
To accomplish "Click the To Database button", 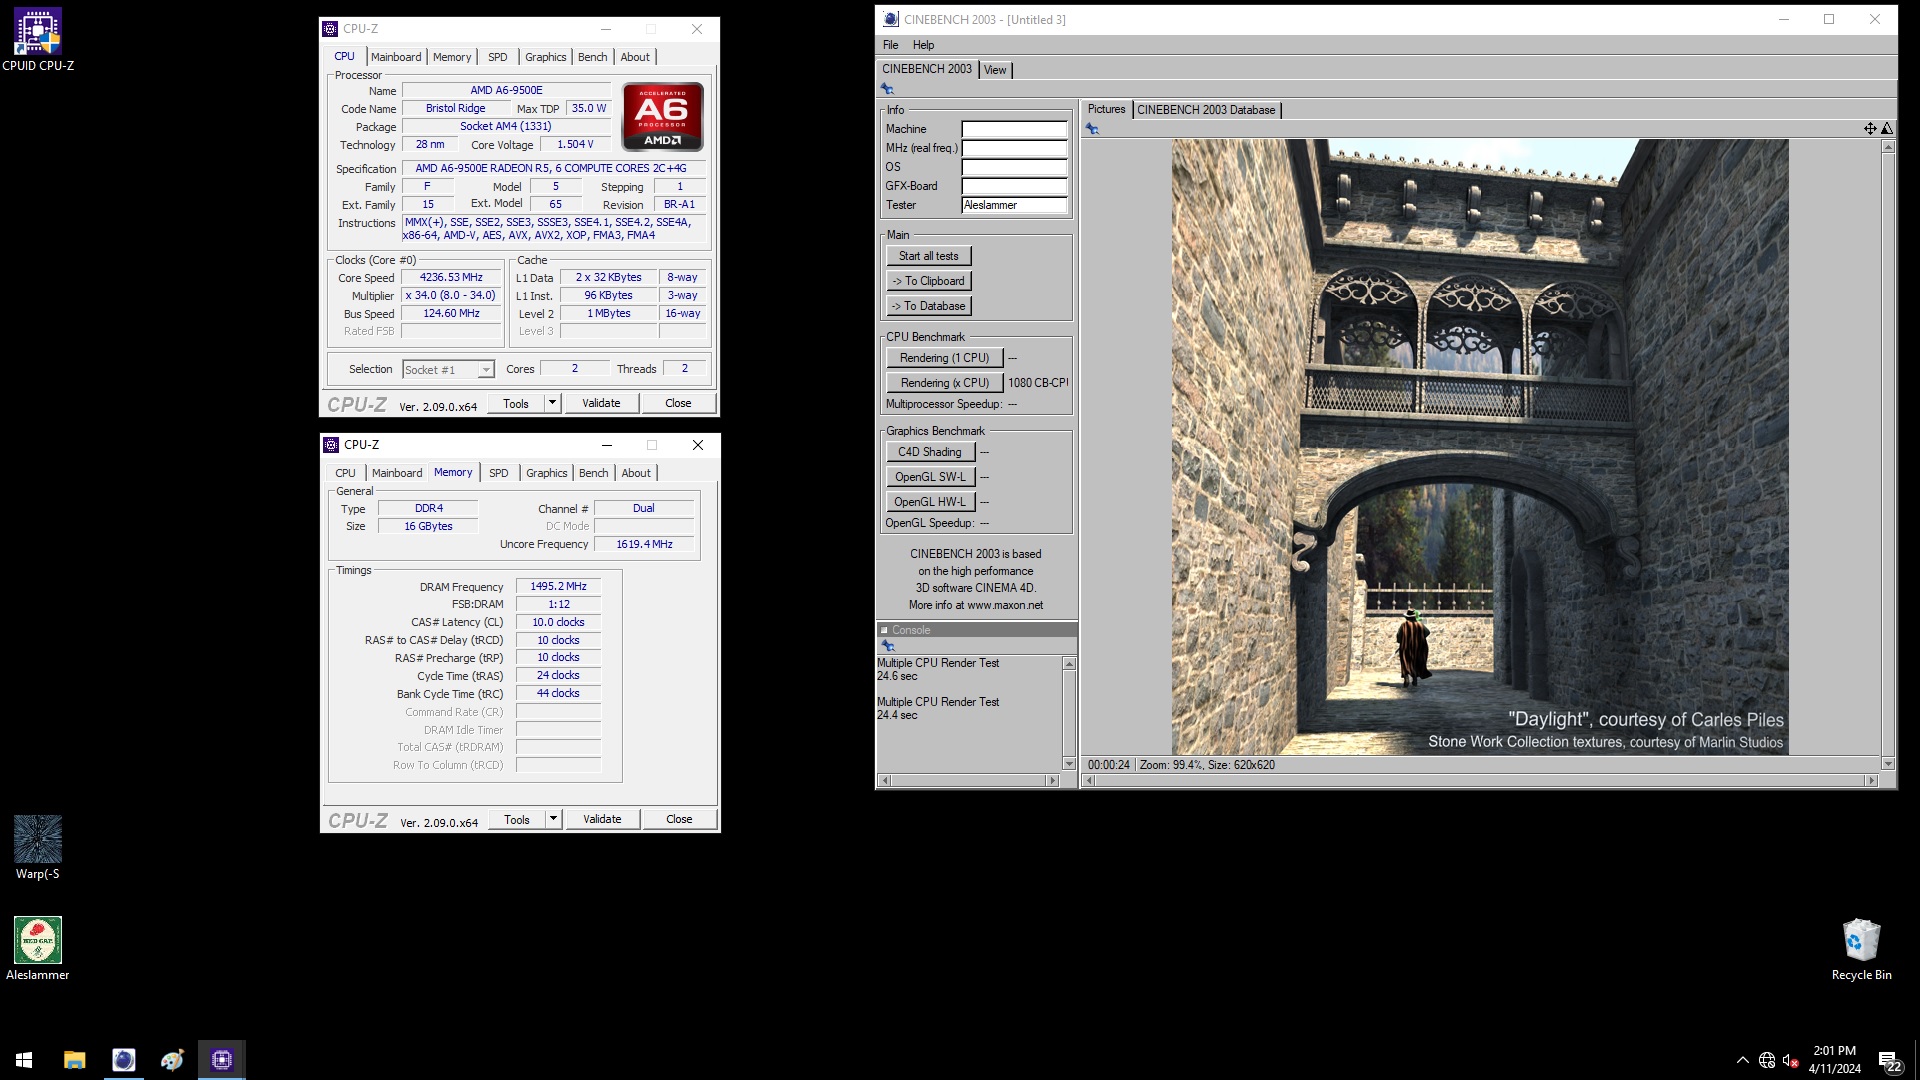I will (x=928, y=306).
